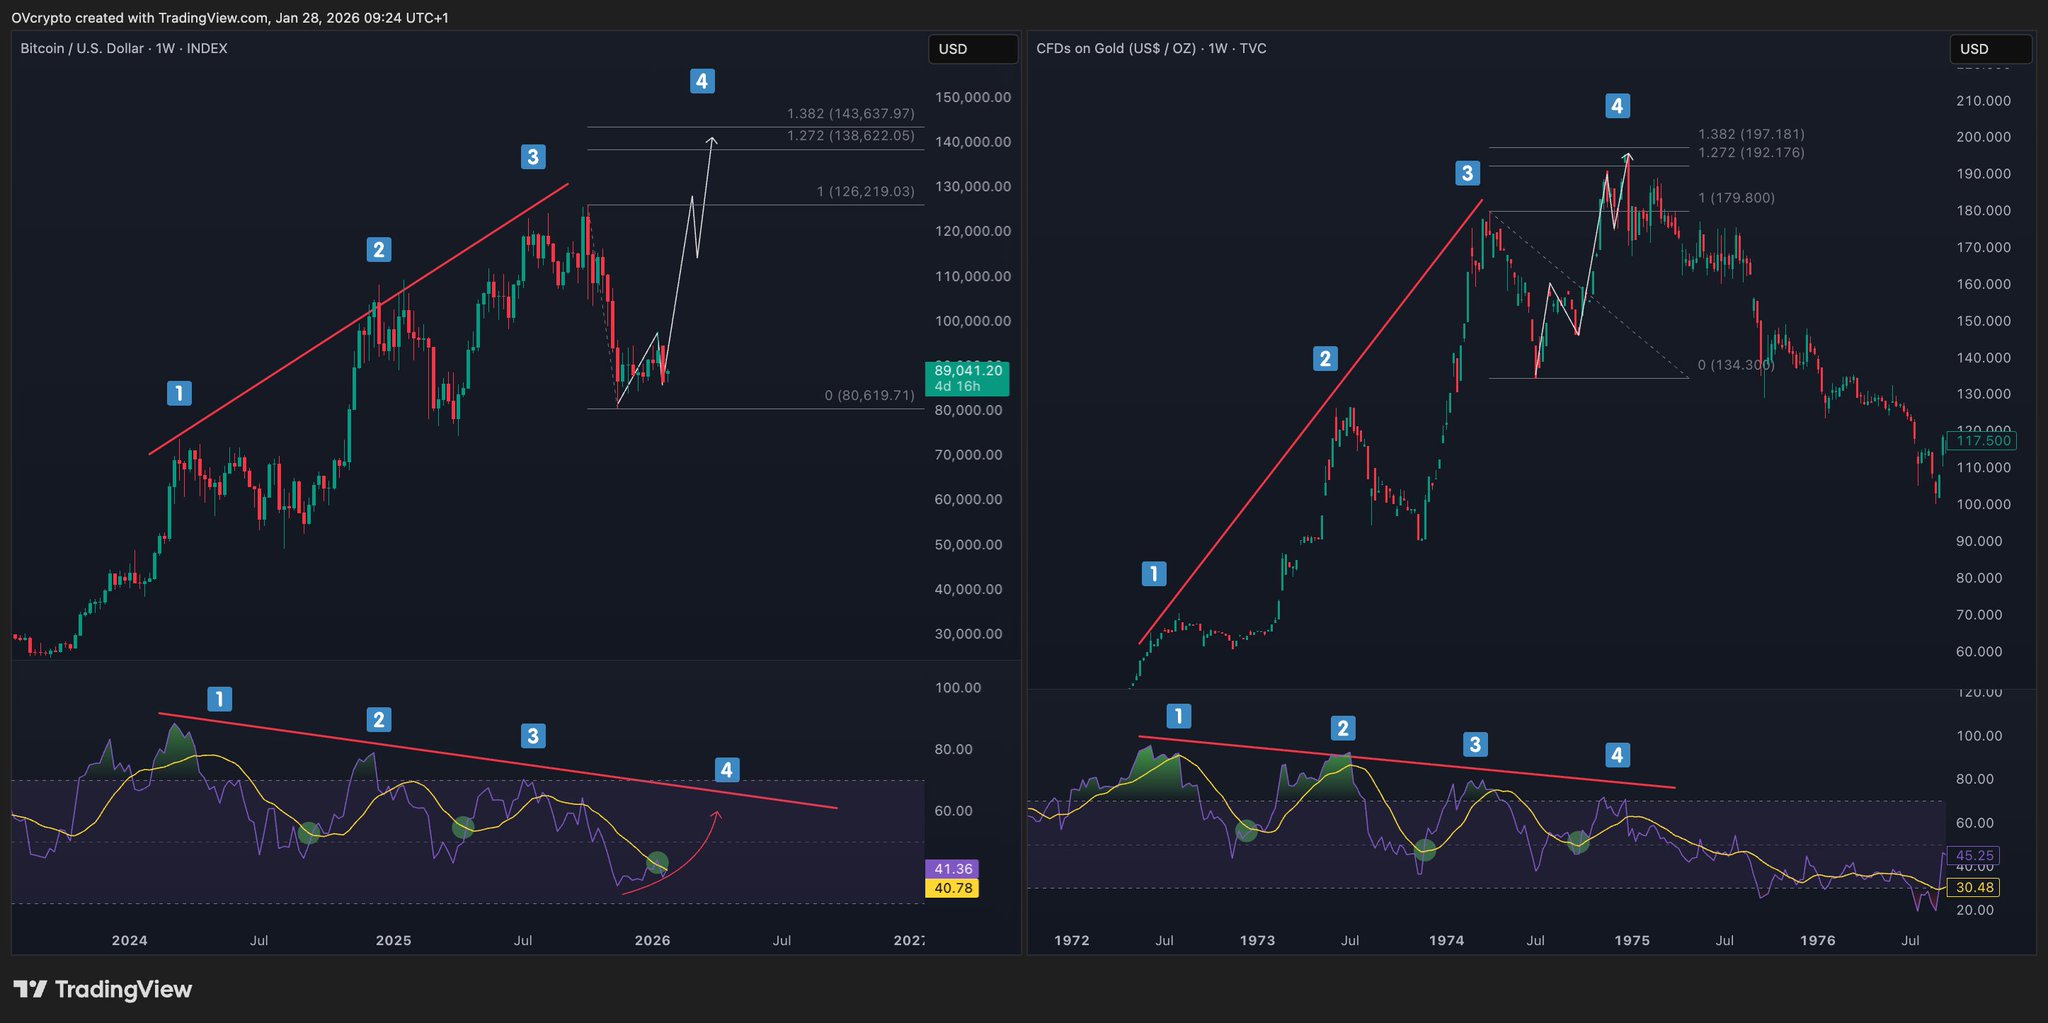Open the USD currency selector on Bitcoin chart
Image resolution: width=2048 pixels, height=1023 pixels.
[972, 49]
